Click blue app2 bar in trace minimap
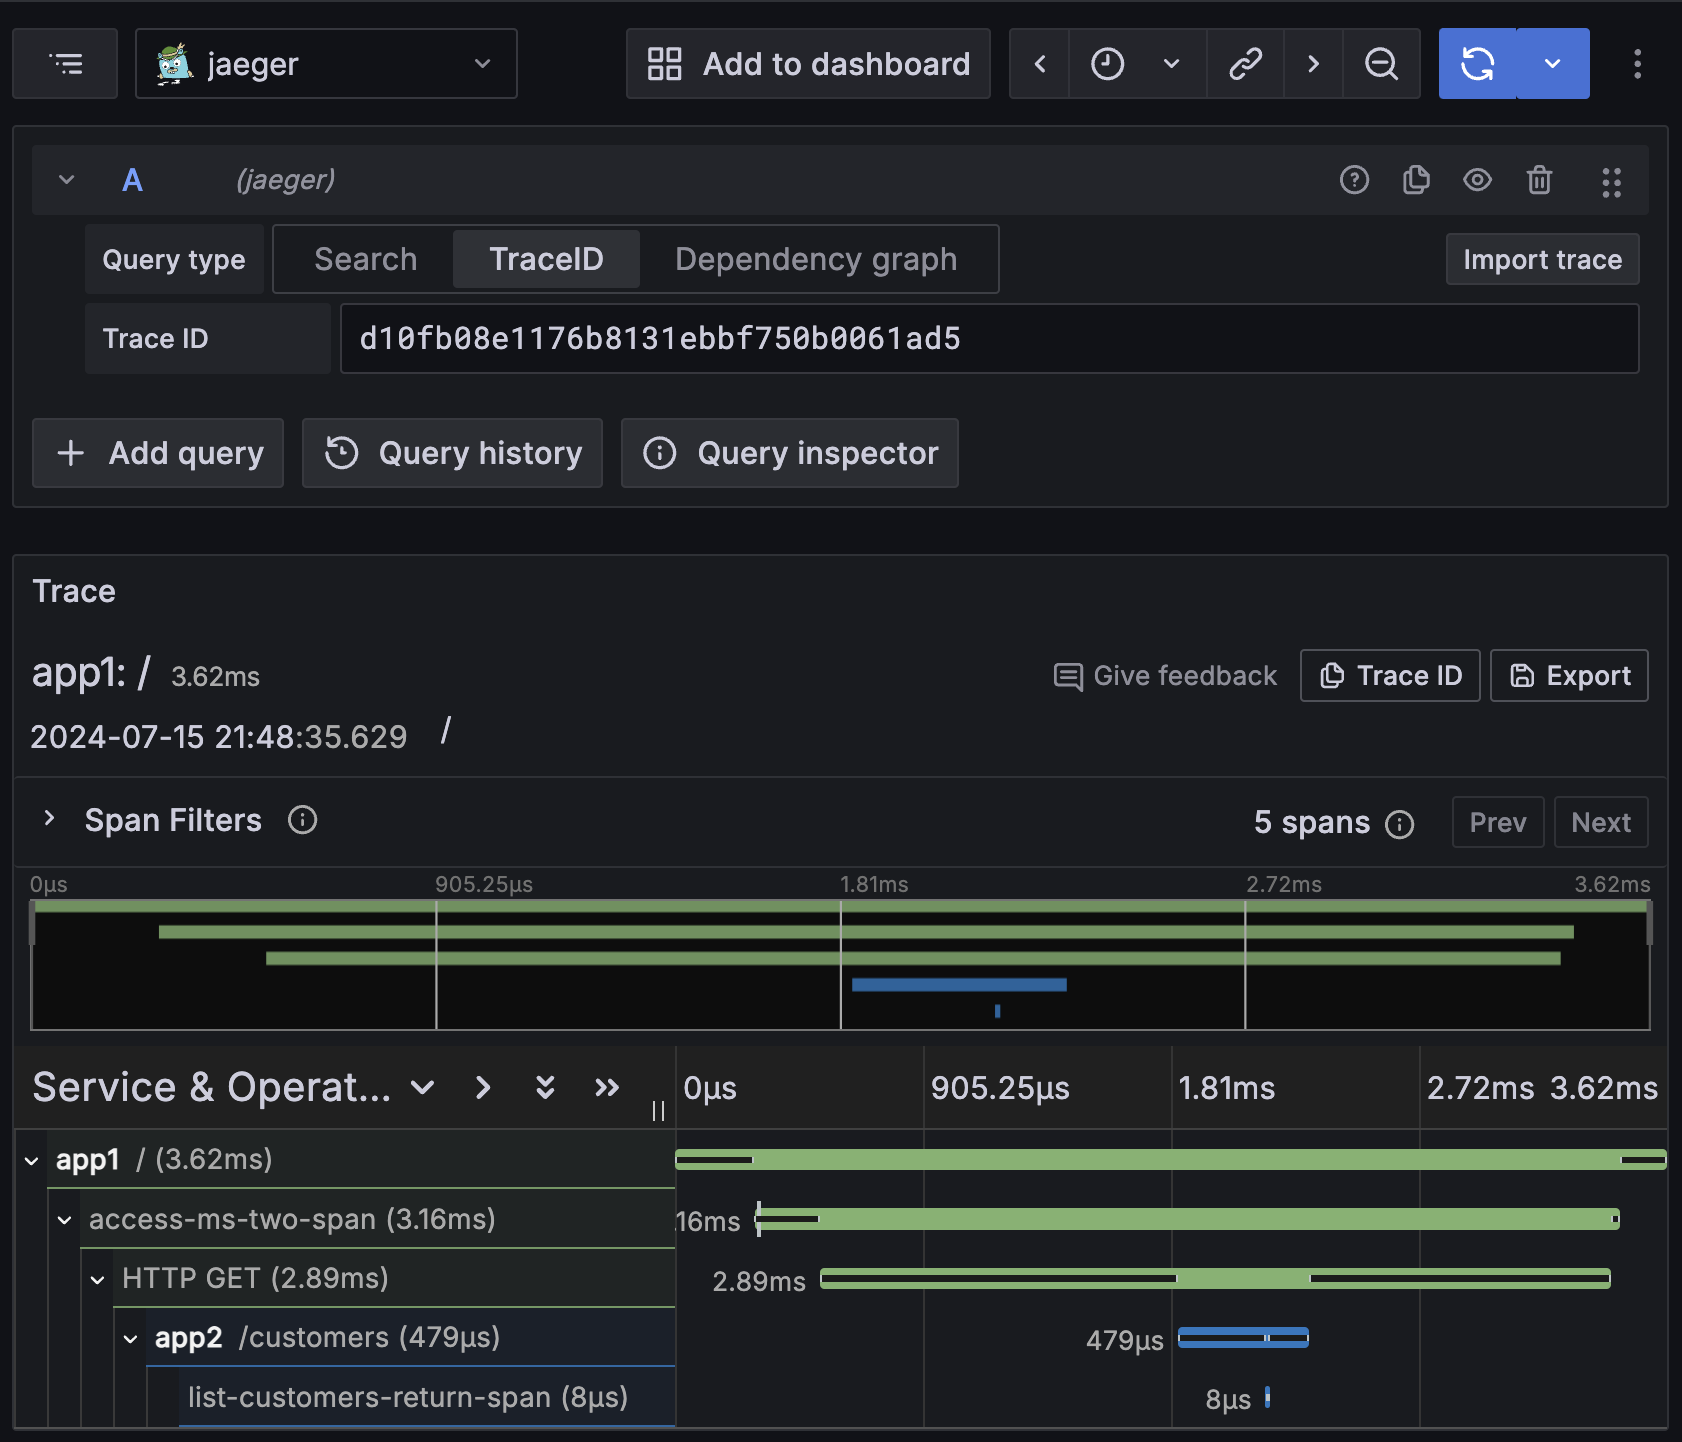 point(959,985)
